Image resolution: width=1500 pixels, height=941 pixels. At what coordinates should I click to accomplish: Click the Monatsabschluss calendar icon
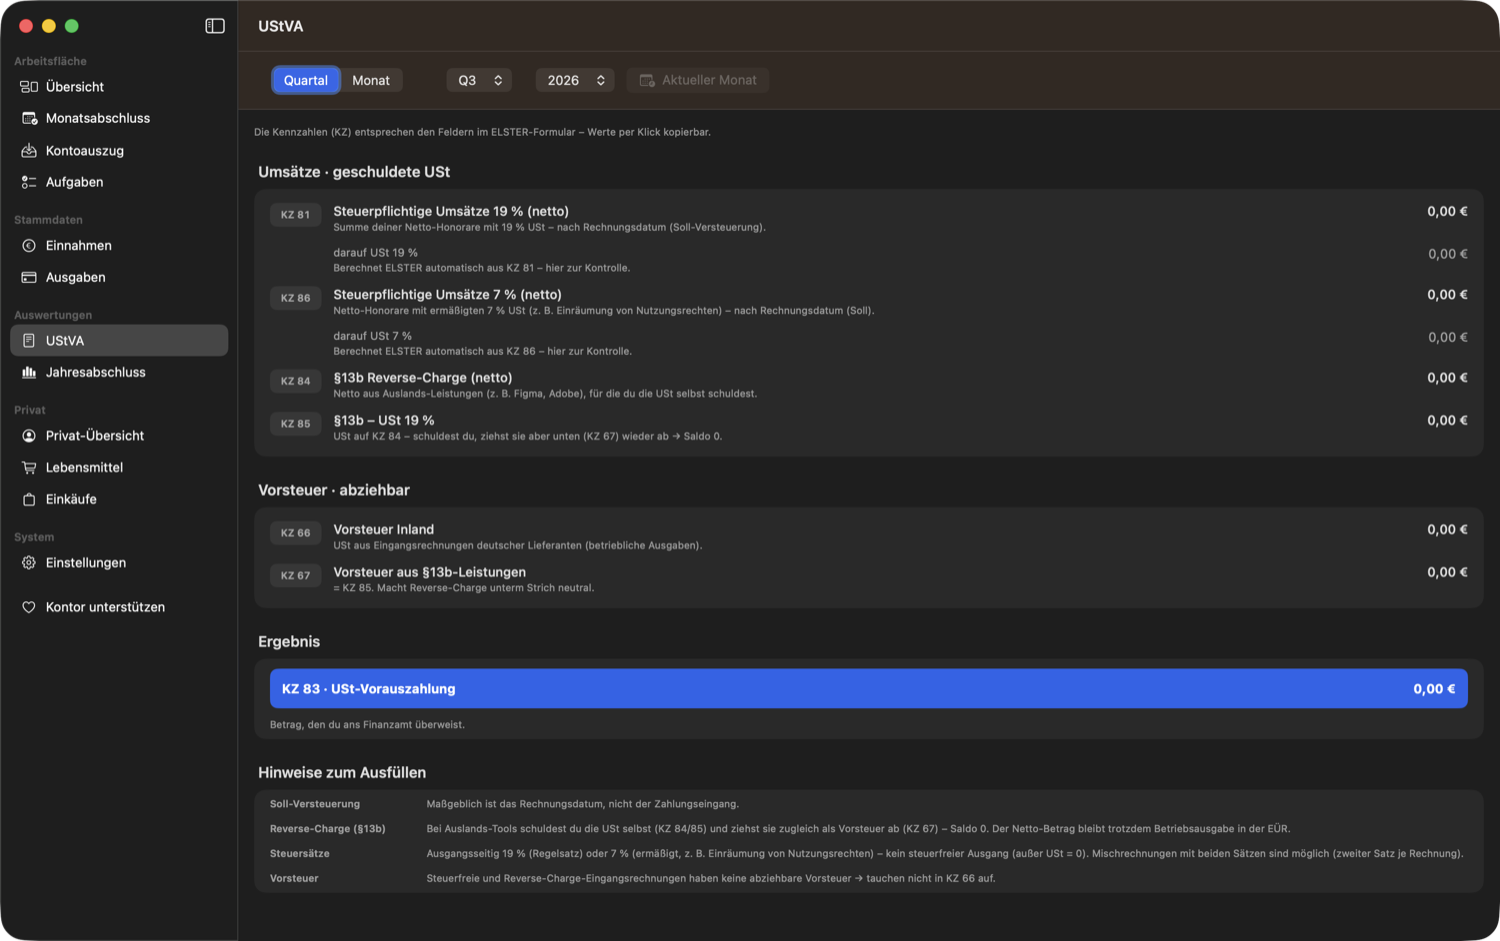tap(29, 118)
